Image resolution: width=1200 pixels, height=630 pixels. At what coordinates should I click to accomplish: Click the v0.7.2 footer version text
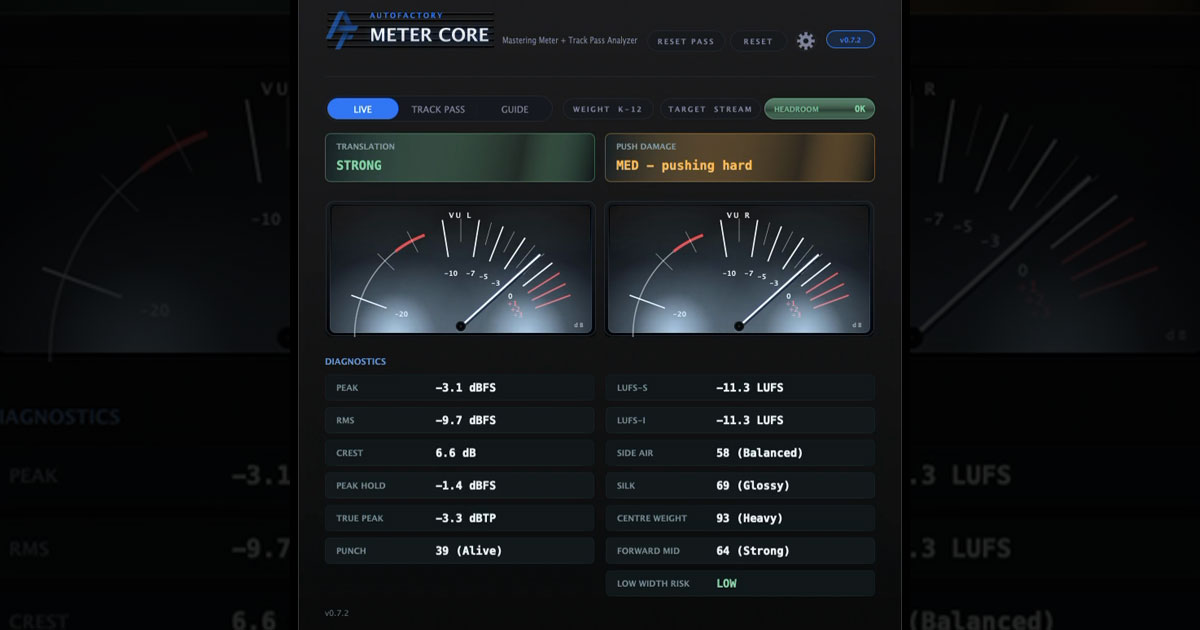click(x=337, y=613)
